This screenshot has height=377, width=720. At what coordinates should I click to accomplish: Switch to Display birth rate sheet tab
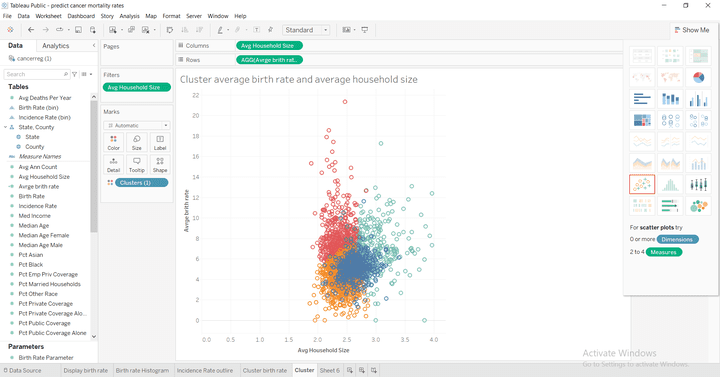pos(85,370)
